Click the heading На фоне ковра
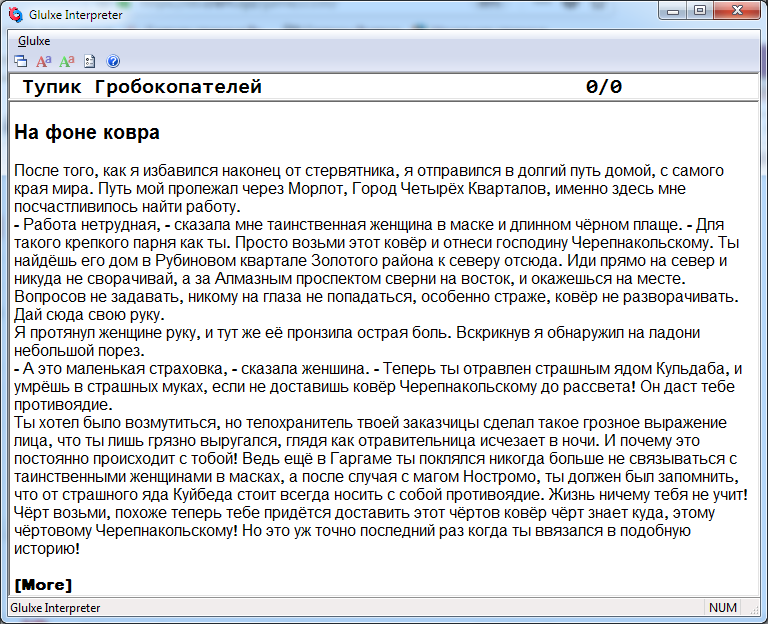Viewport: 768px width, 624px height. coord(87,133)
